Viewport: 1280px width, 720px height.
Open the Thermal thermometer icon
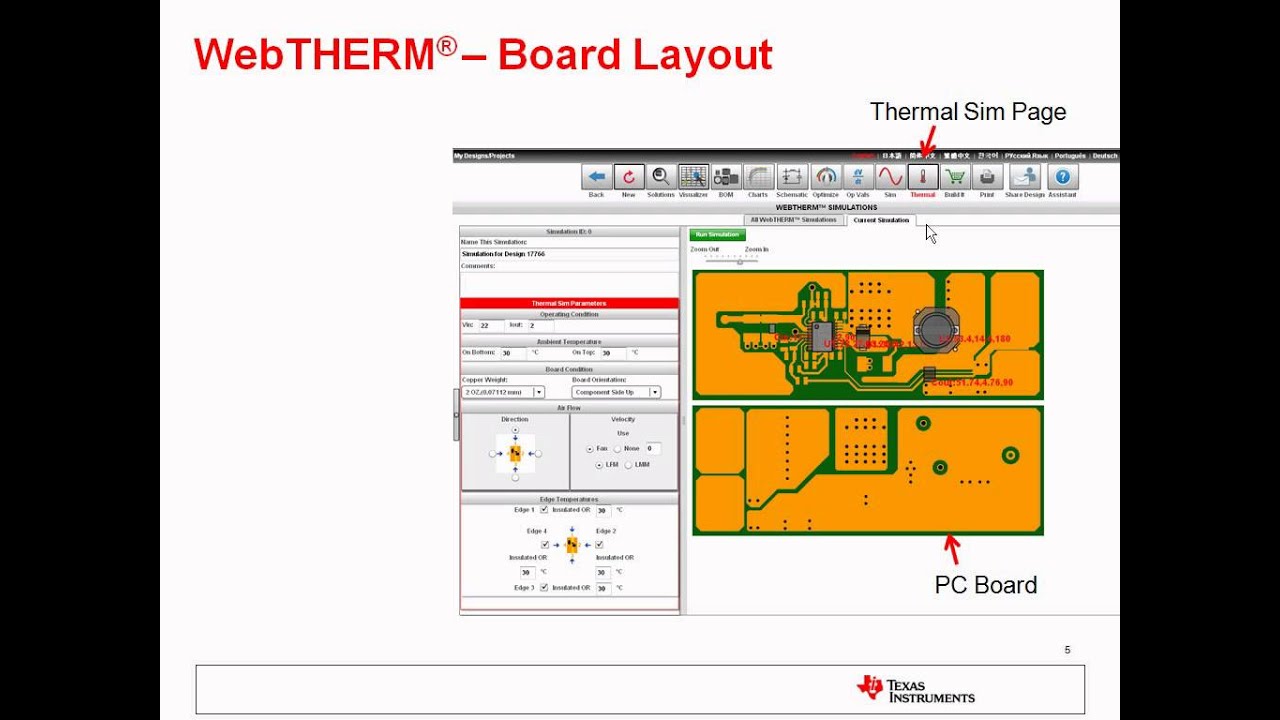click(922, 177)
